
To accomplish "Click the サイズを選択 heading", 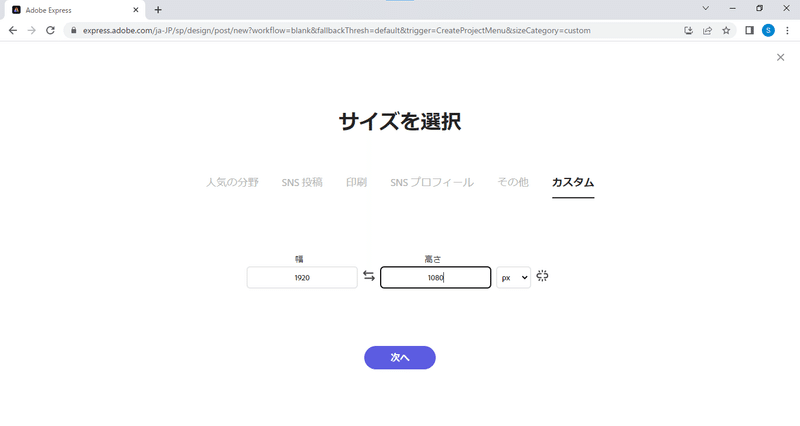I will [400, 121].
